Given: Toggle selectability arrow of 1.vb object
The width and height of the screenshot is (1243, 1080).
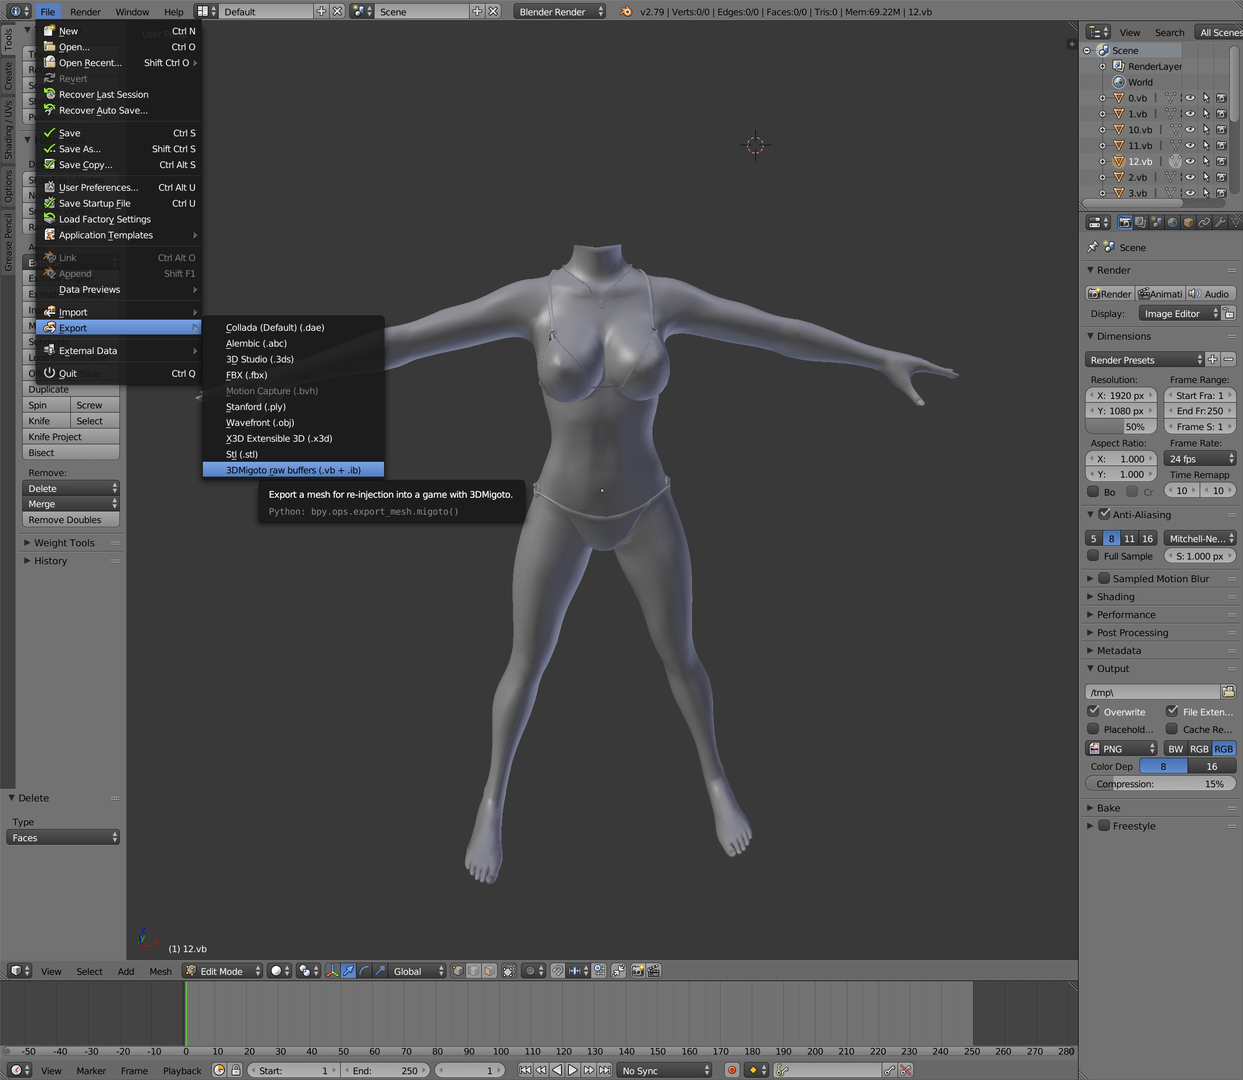Looking at the screenshot, I should coord(1206,114).
